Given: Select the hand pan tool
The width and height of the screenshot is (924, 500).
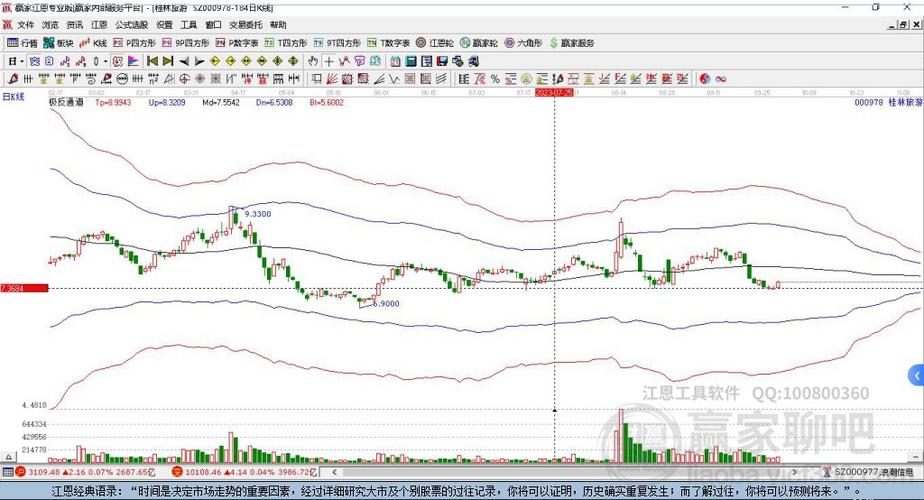Looking at the screenshot, I should (x=313, y=61).
